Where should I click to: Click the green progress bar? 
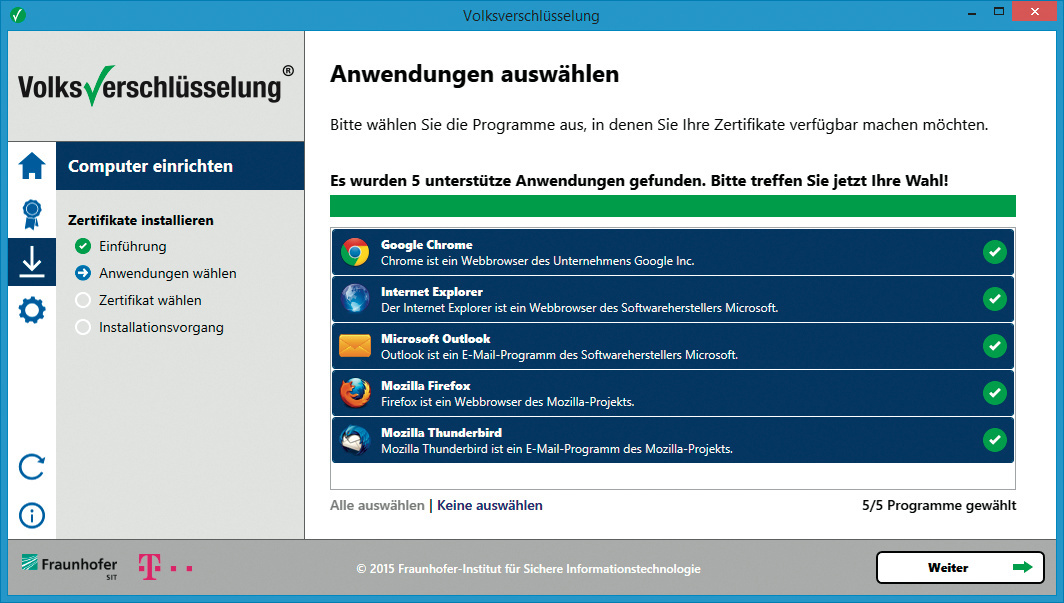[672, 206]
